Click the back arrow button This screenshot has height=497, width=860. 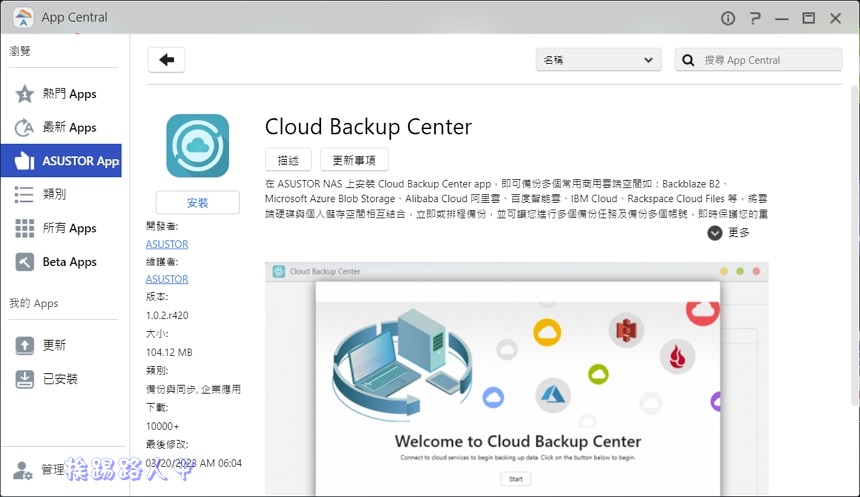(166, 60)
